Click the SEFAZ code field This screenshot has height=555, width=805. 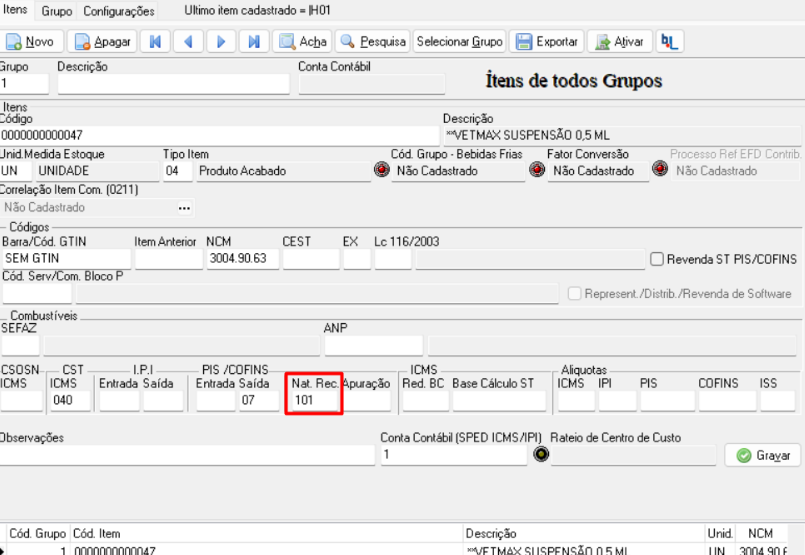[x=21, y=346]
